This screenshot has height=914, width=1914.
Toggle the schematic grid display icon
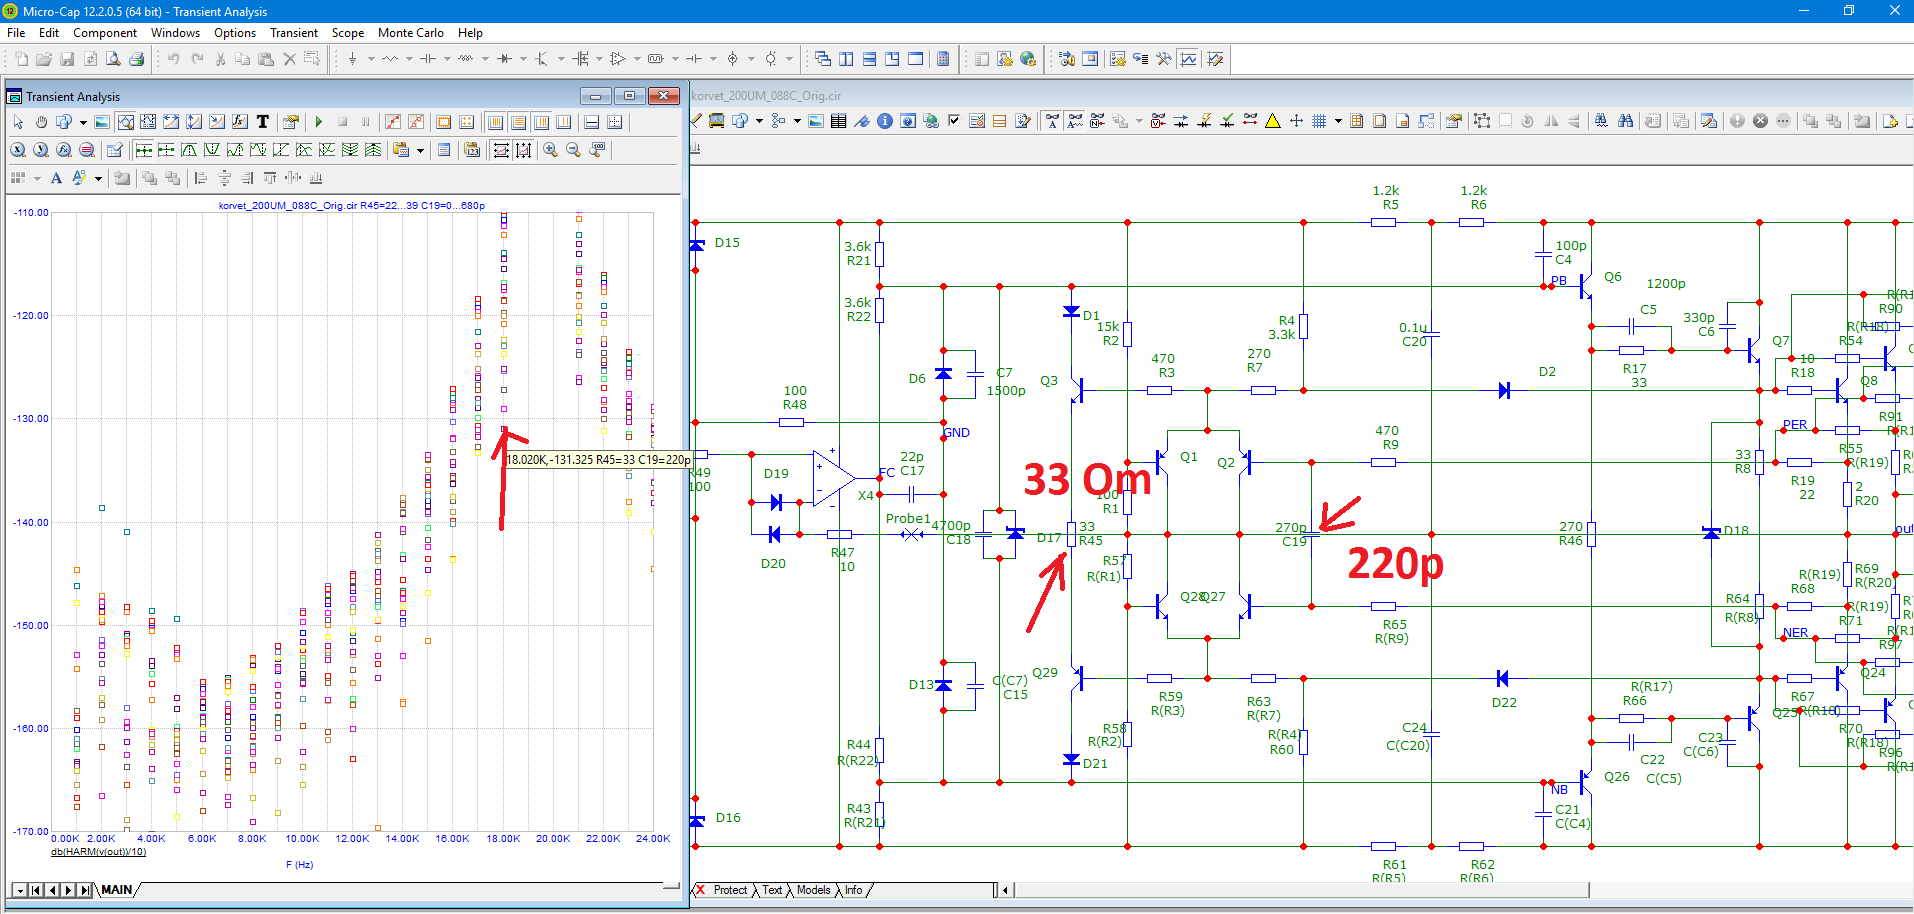tap(1319, 121)
